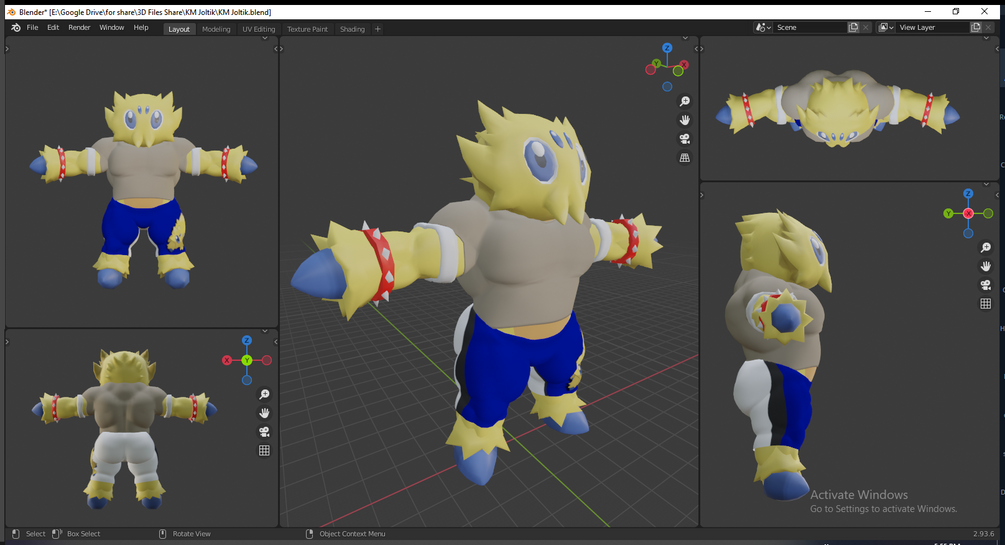Open the File menu
1005x545 pixels.
point(32,28)
